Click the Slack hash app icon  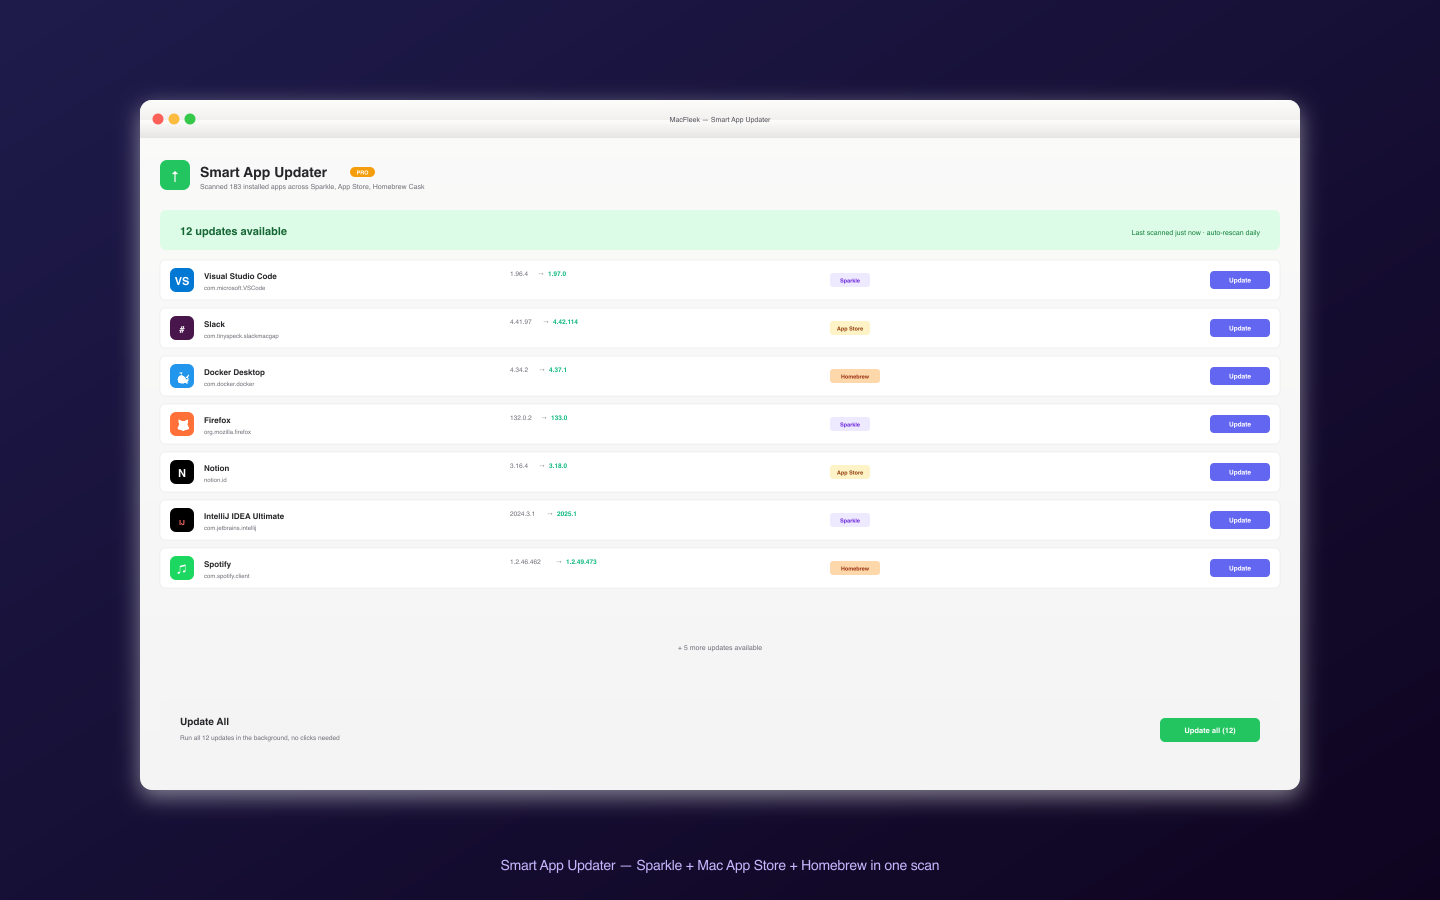[182, 328]
